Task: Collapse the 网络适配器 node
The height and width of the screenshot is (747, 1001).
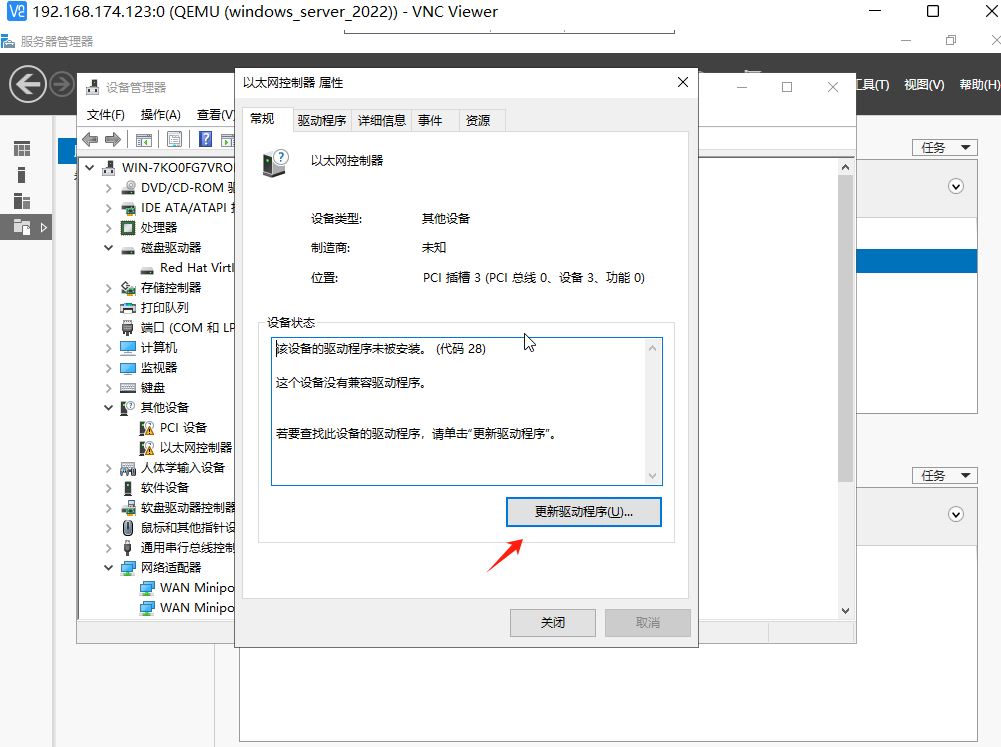Action: 109,568
